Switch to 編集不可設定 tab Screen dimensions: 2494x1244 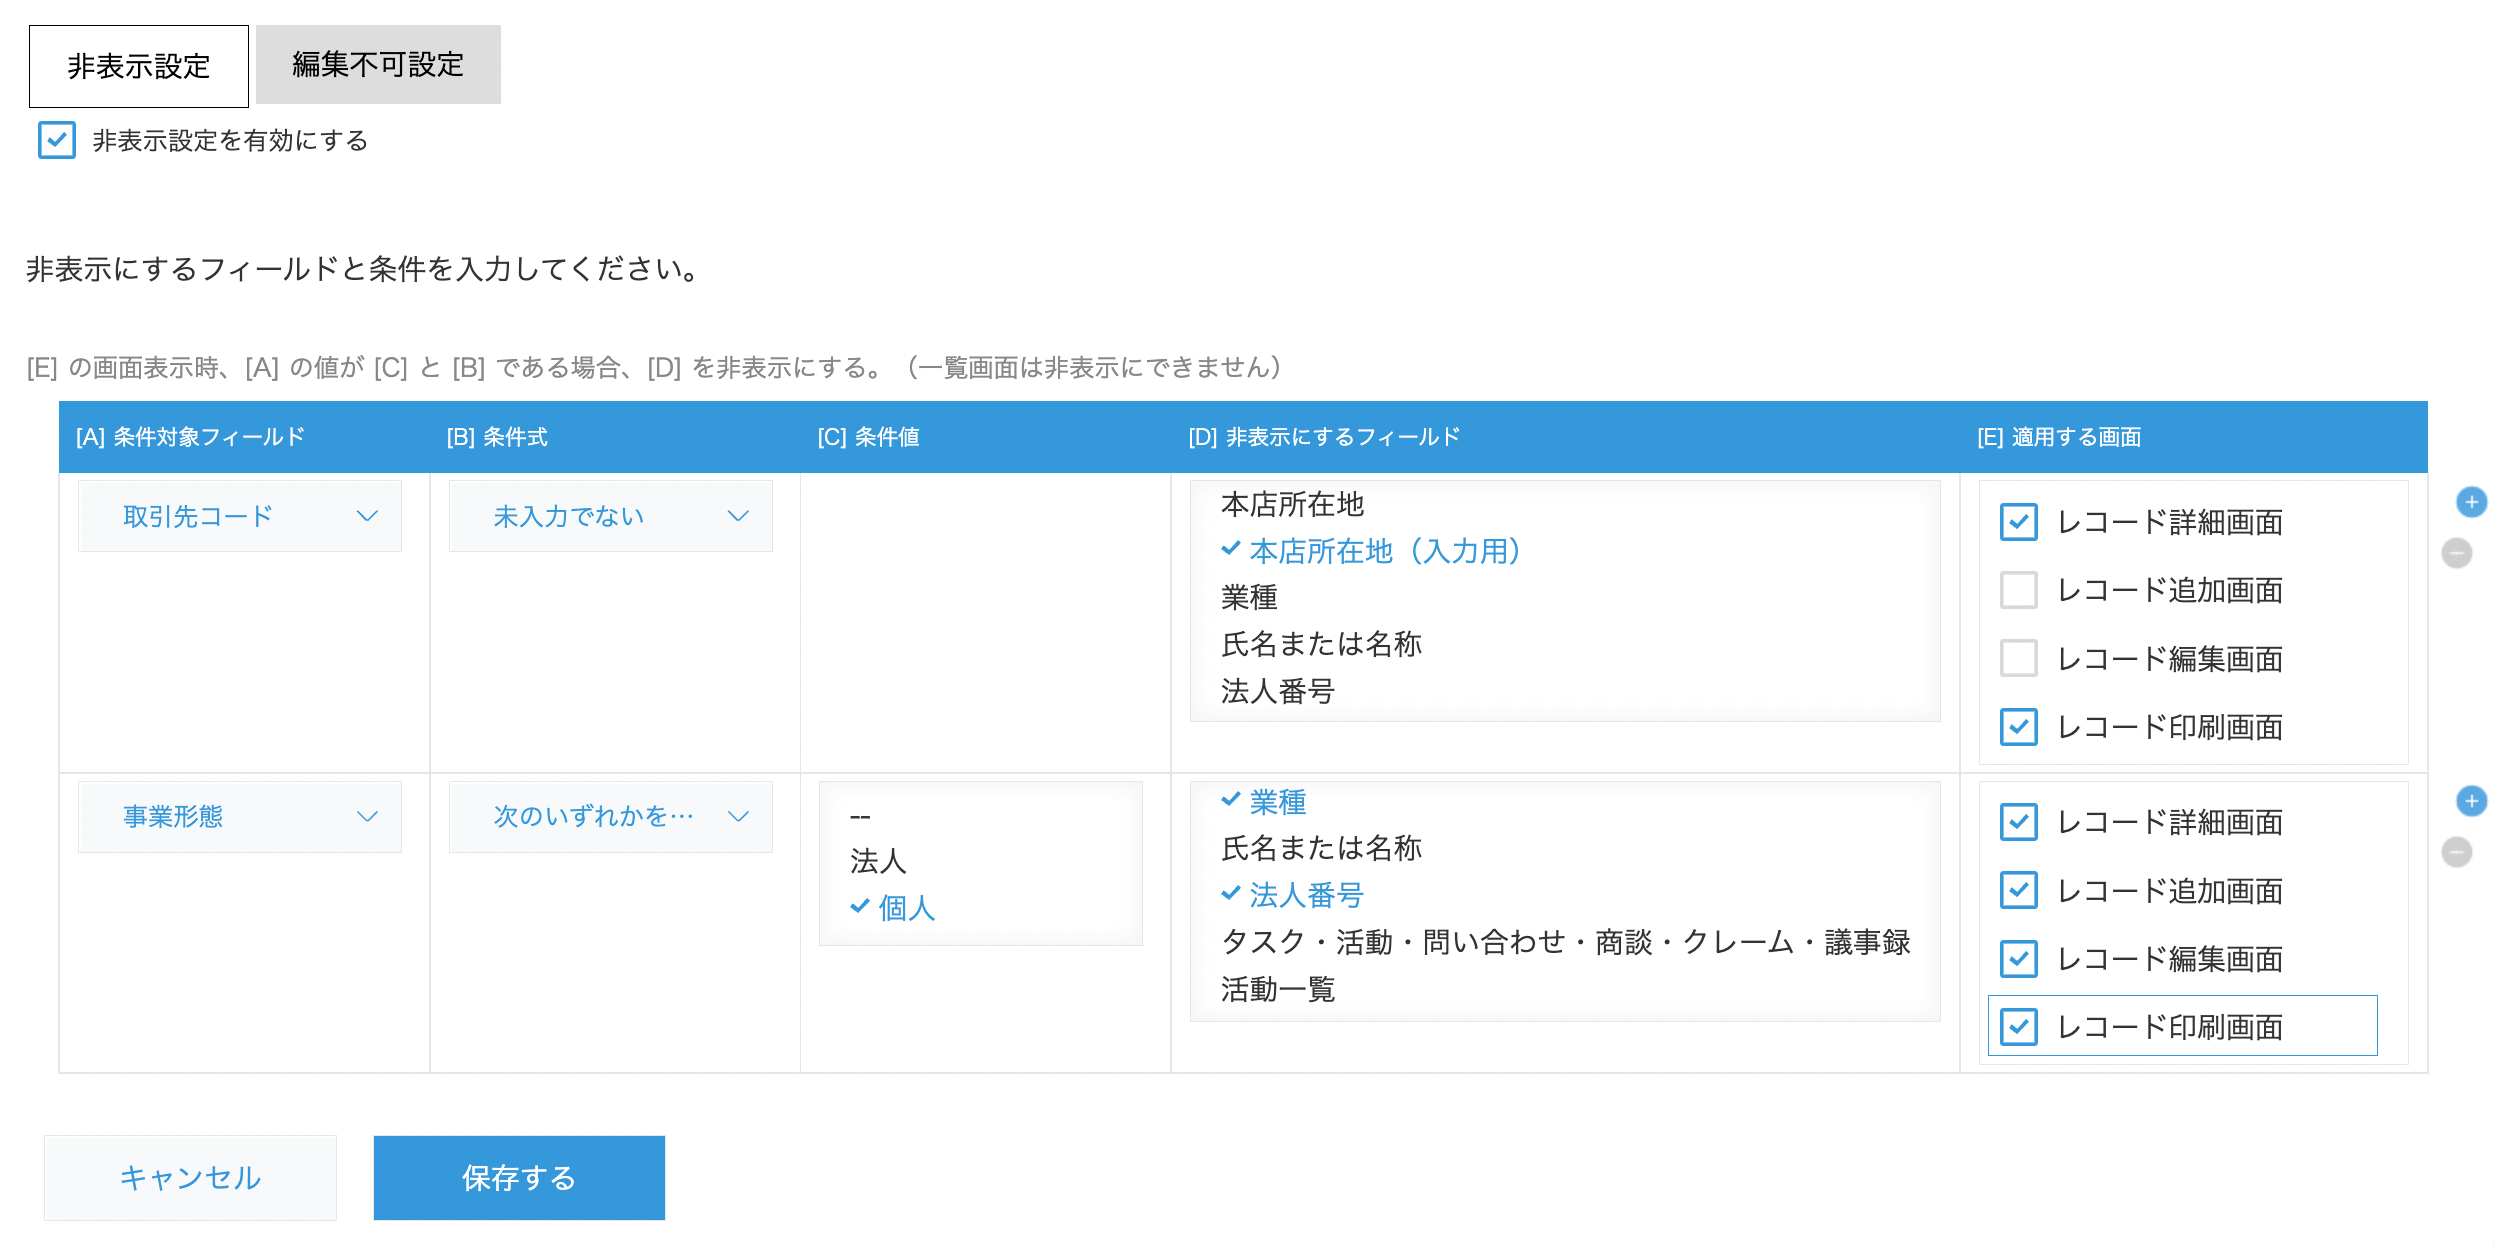click(x=378, y=65)
